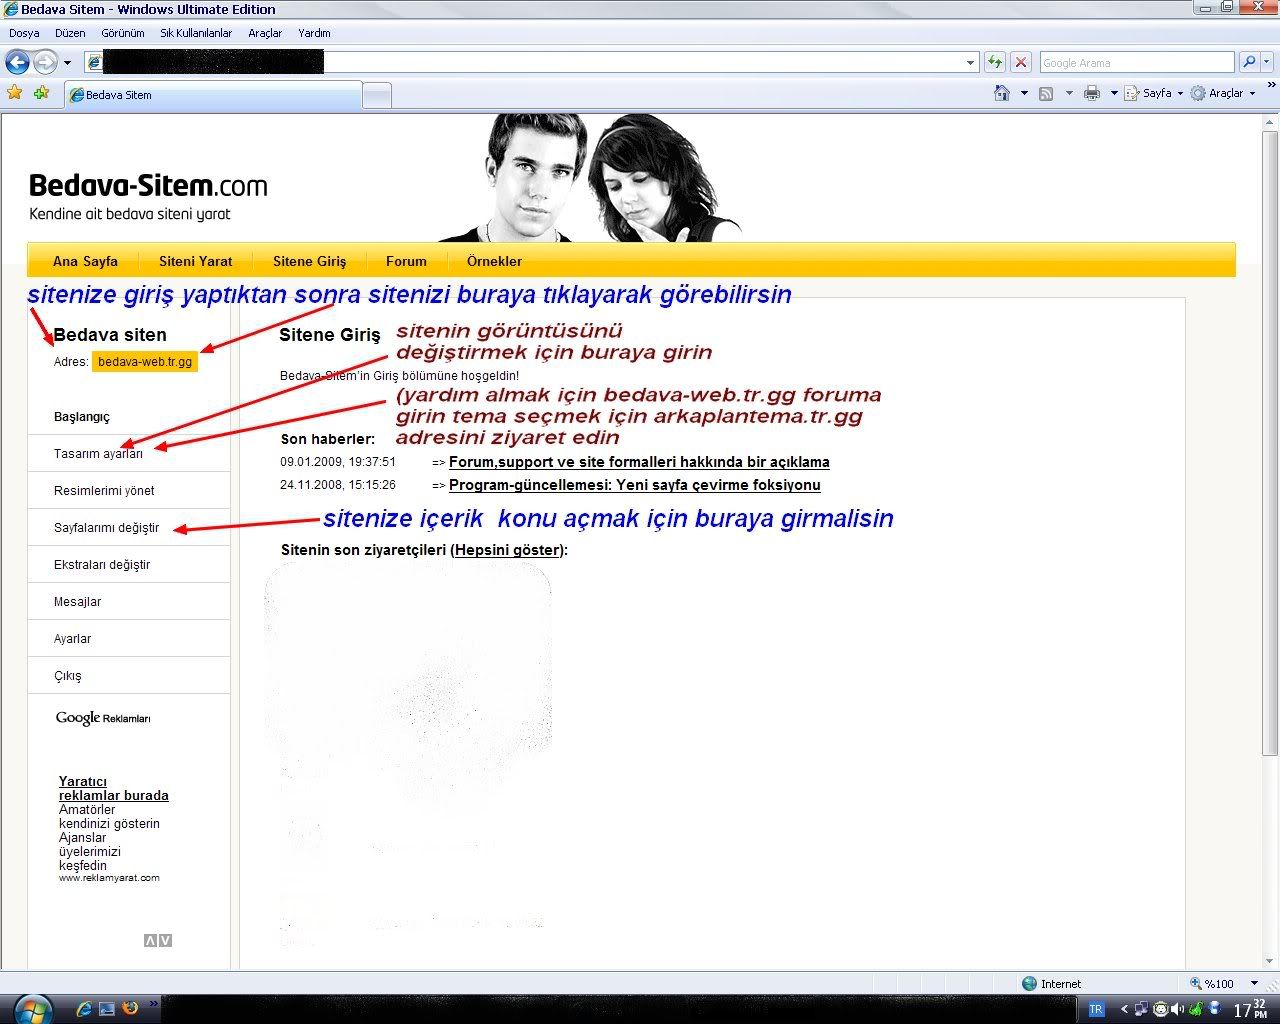Open the Print options dropdown arrow
This screenshot has width=1280, height=1024.
(x=1113, y=93)
